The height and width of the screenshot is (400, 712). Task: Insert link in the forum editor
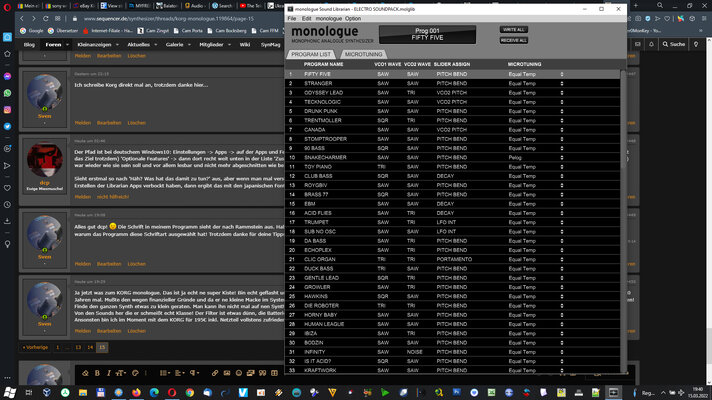(x=215, y=373)
